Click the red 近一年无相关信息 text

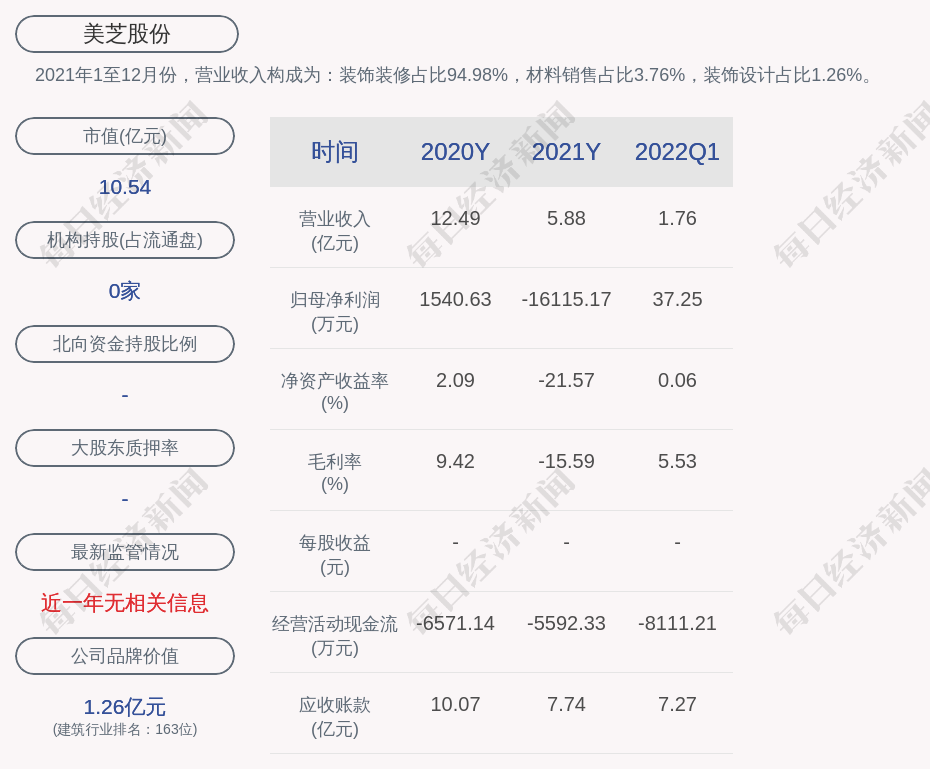click(x=125, y=603)
